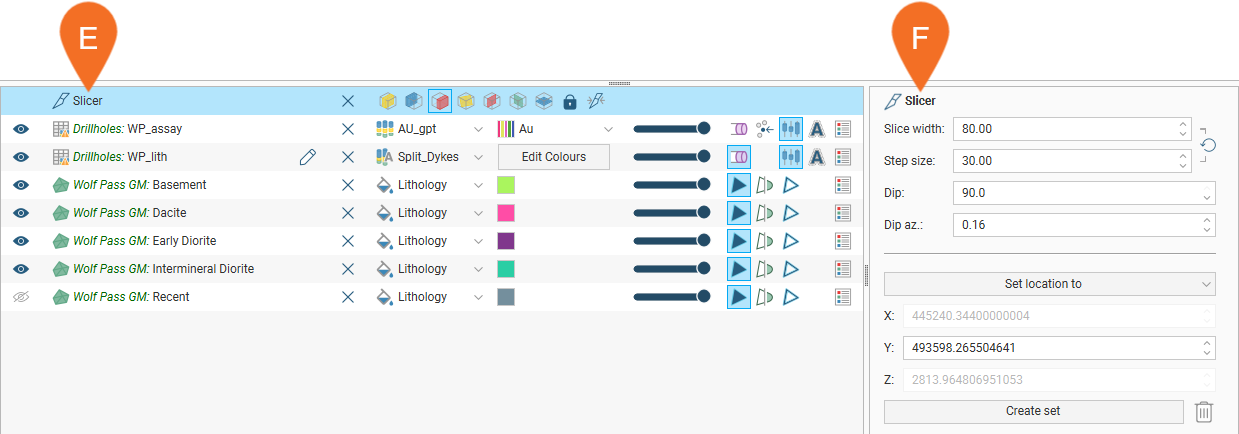Click the filled triangle icon for Basement

tap(738, 185)
